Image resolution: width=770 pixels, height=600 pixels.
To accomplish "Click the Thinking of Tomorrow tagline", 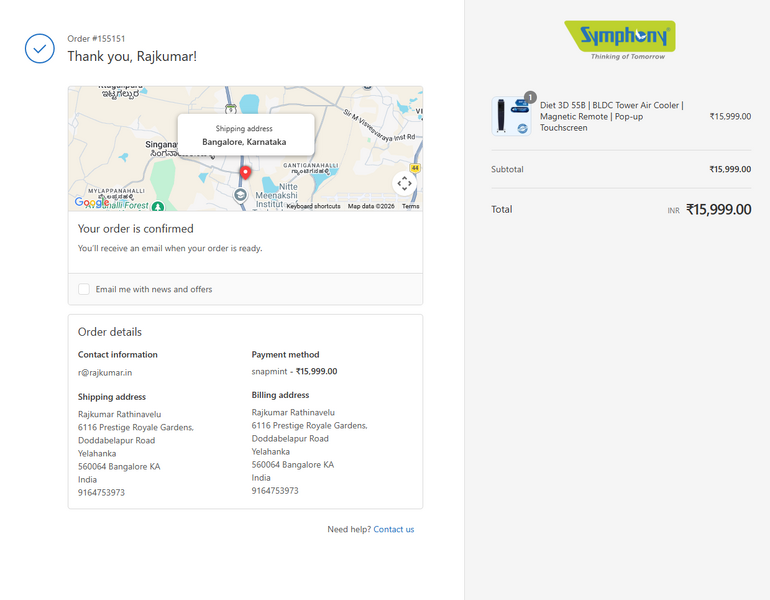I will pos(628,56).
